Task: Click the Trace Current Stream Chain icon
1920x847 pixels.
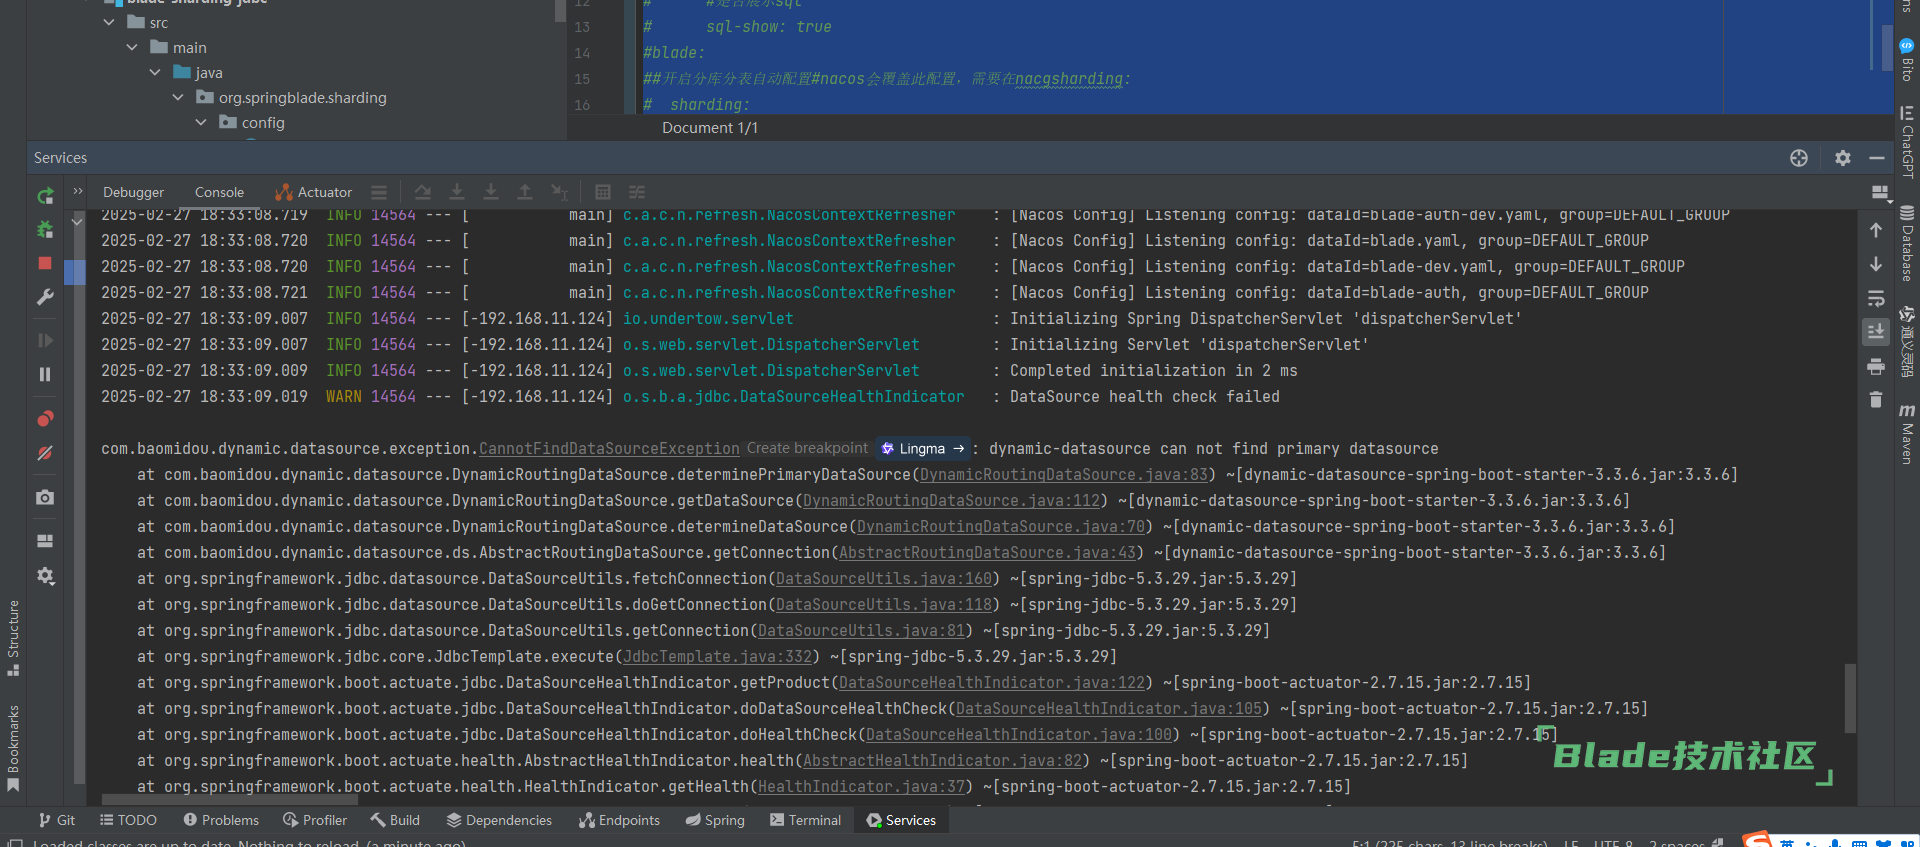Action: (x=637, y=192)
